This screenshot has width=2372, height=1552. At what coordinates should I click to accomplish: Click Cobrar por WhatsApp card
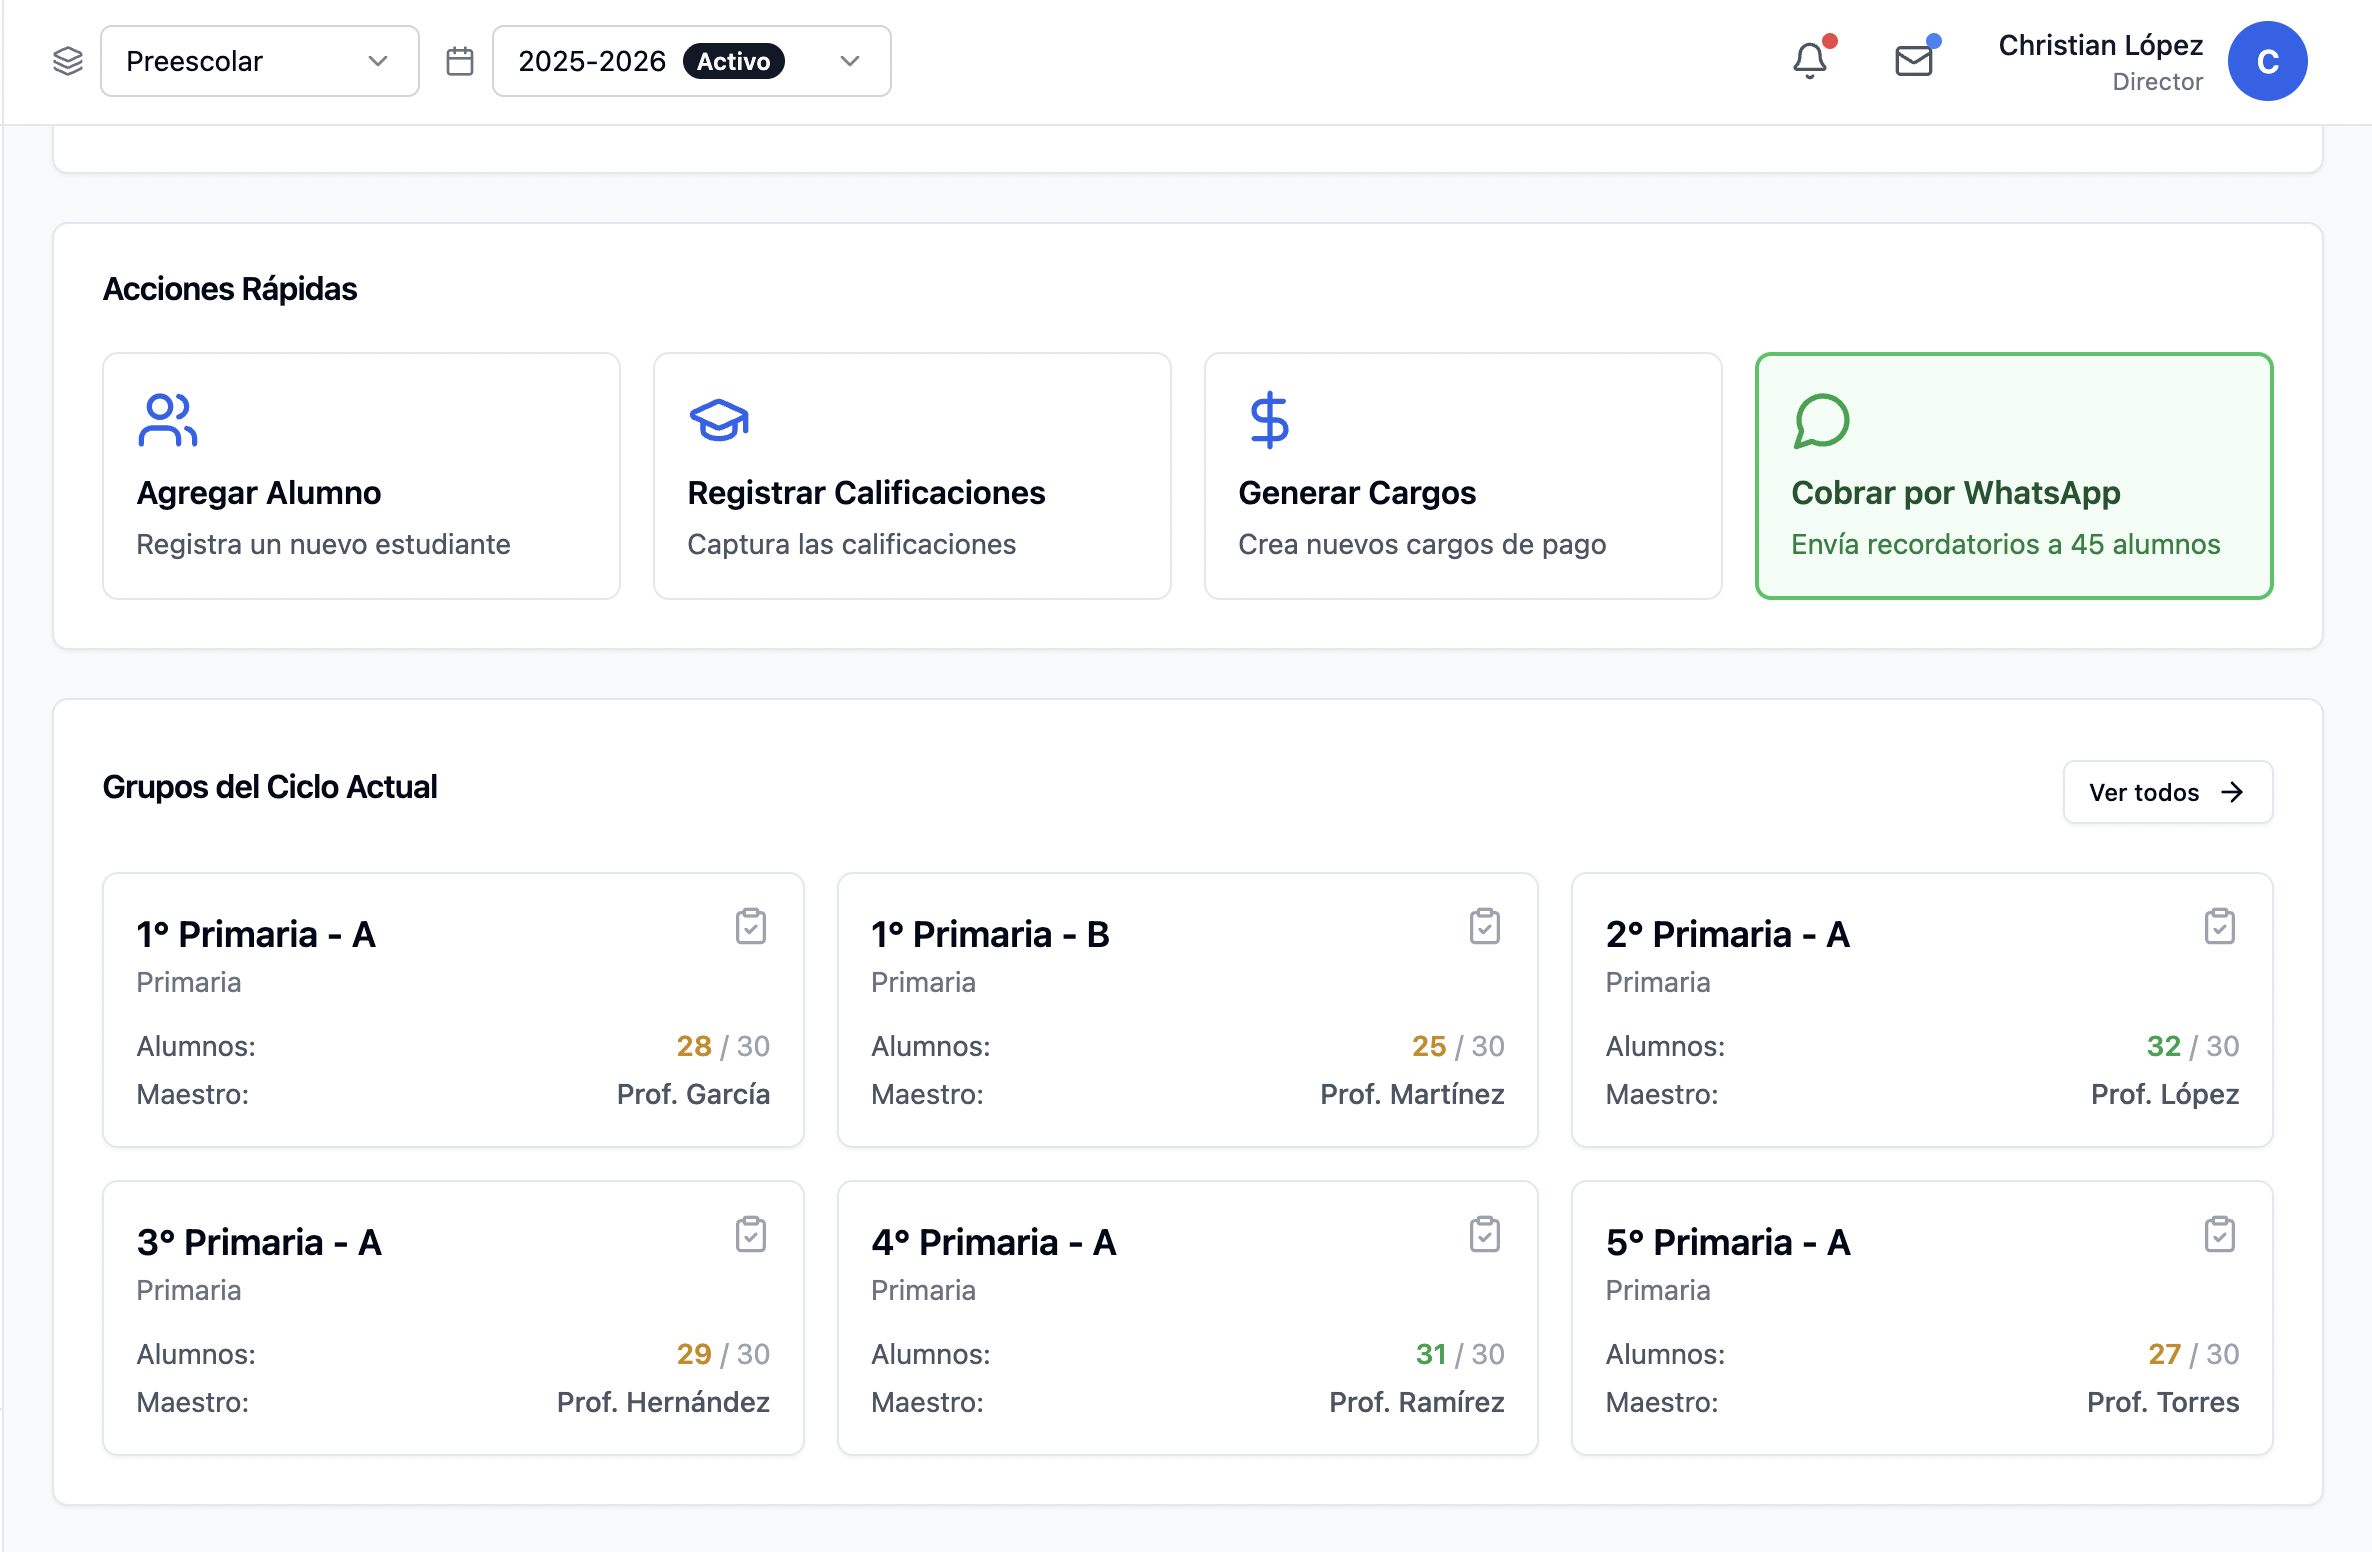pos(2014,476)
